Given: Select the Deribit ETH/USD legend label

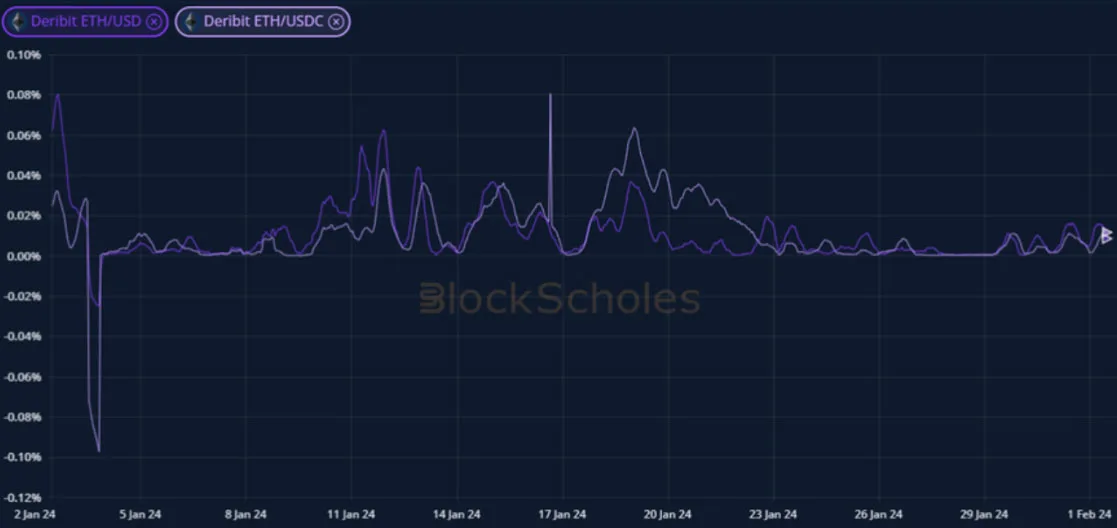Looking at the screenshot, I should point(86,21).
